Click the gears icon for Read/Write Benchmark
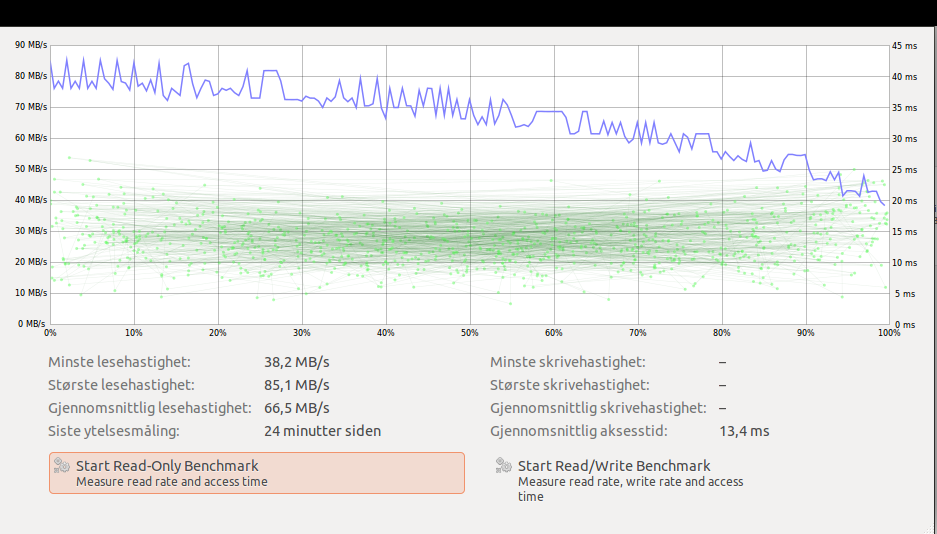The image size is (937, 534). (504, 465)
